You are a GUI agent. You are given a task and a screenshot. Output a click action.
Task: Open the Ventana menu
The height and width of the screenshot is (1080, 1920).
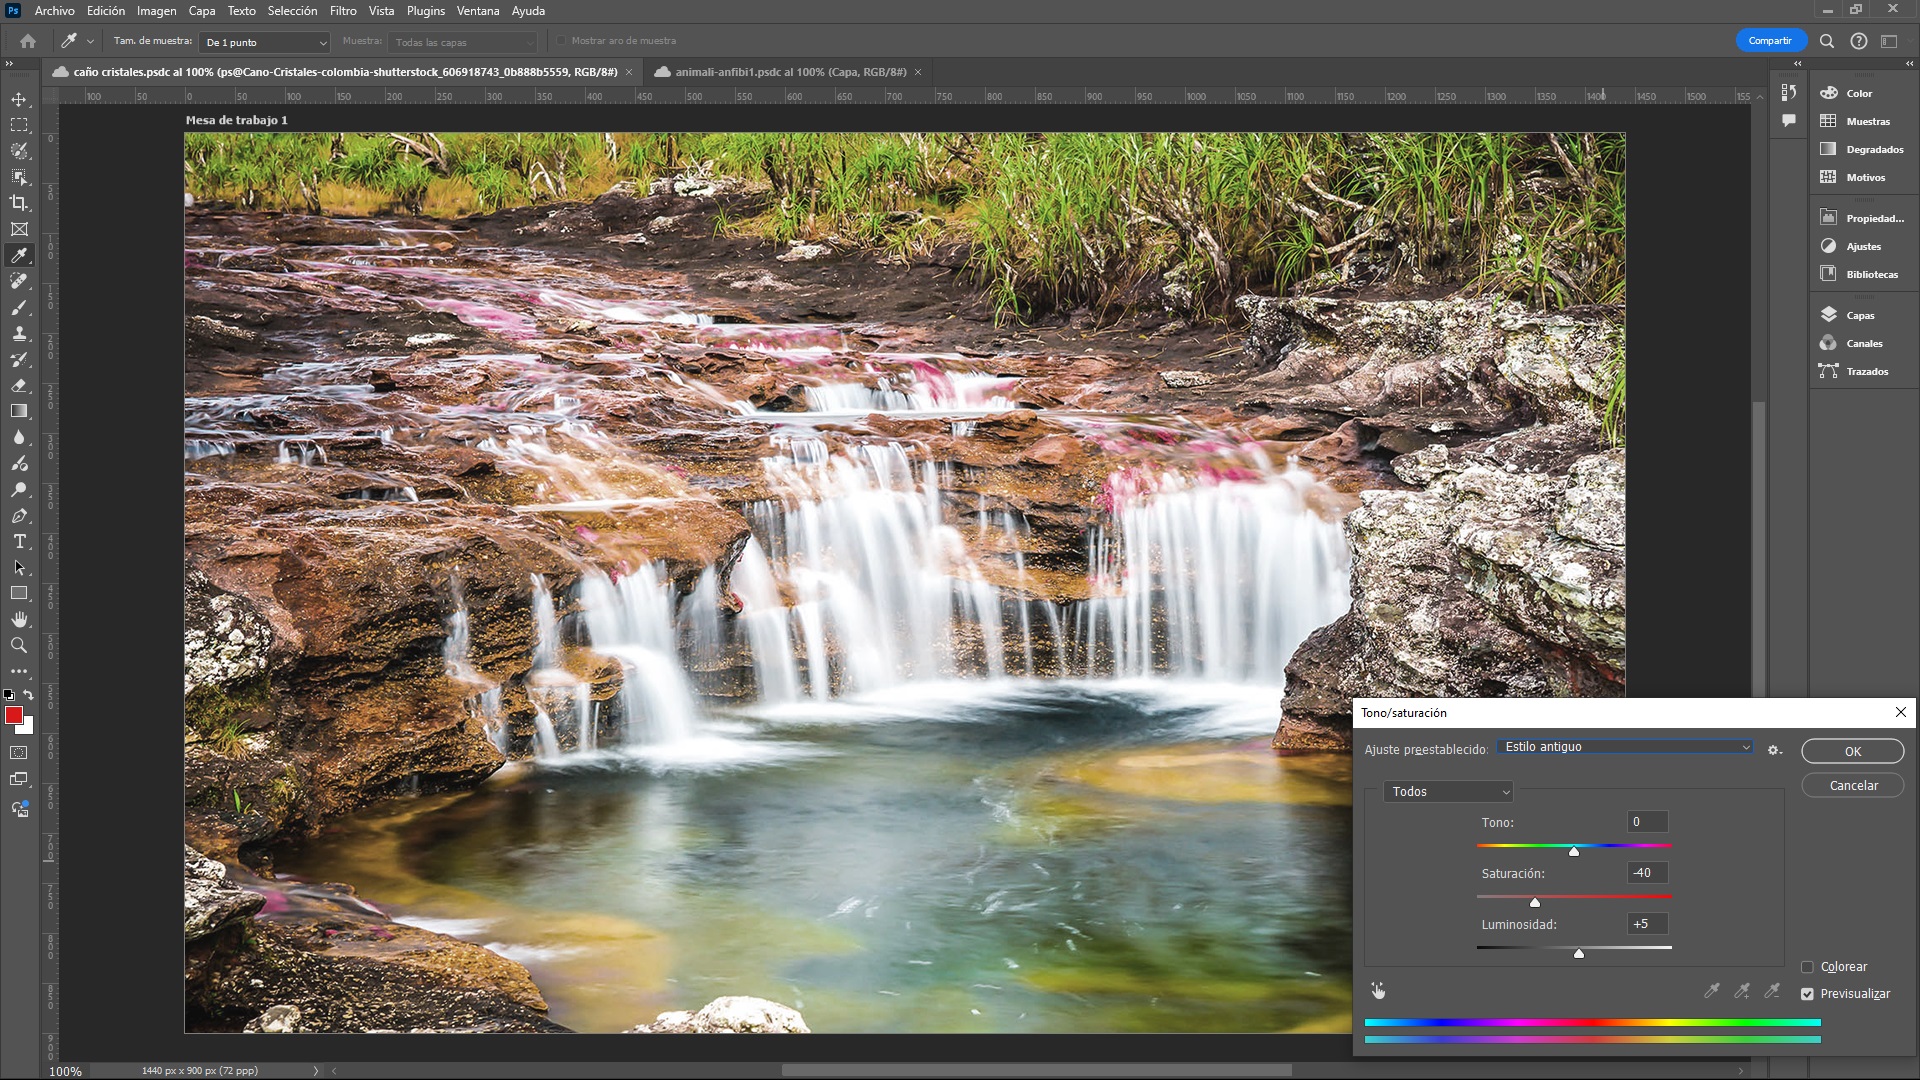point(478,11)
